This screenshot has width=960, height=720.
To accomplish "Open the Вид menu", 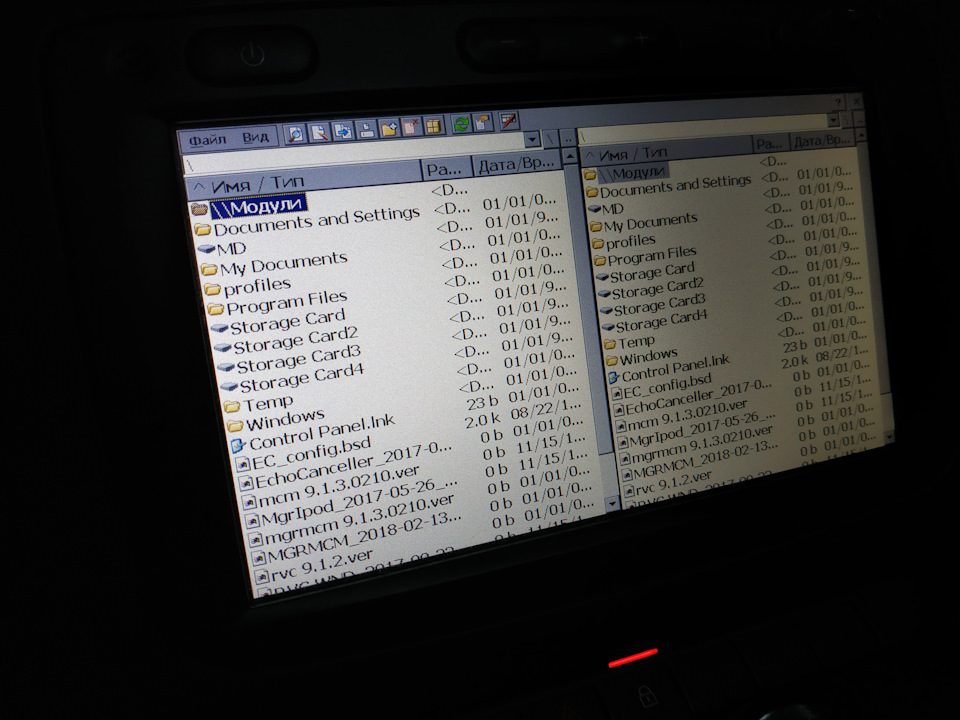I will pos(255,137).
